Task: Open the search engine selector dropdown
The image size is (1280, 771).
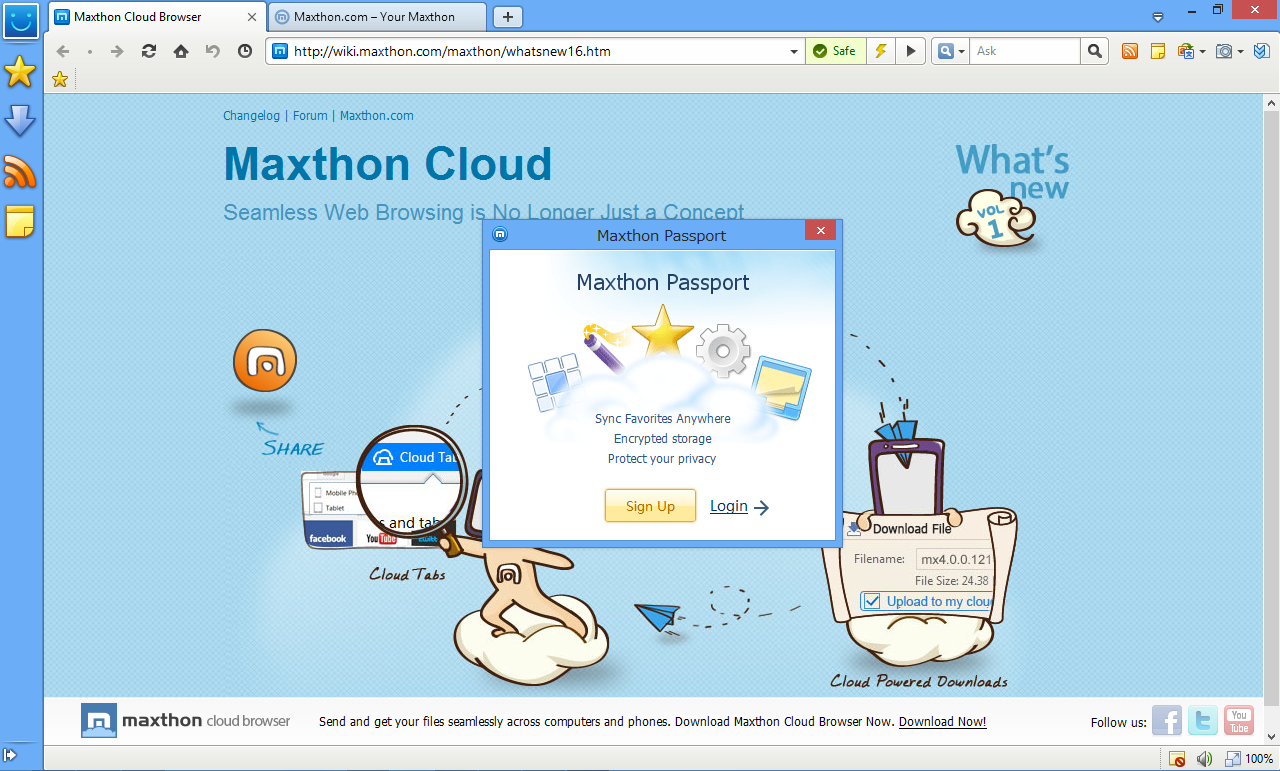Action: pyautogui.click(x=950, y=51)
